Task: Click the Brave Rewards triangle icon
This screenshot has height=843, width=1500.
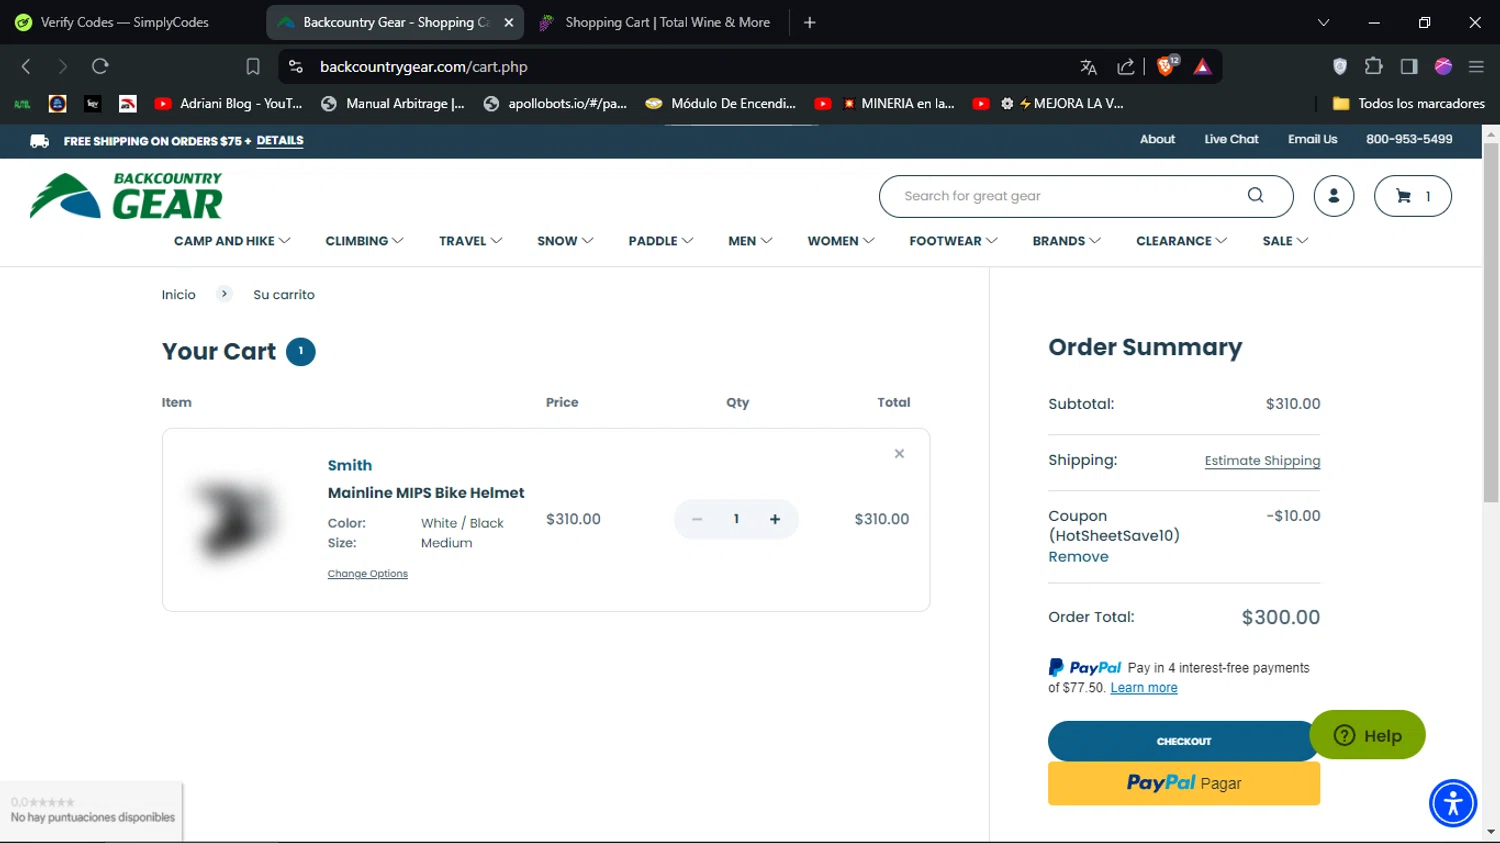Action: point(1203,67)
